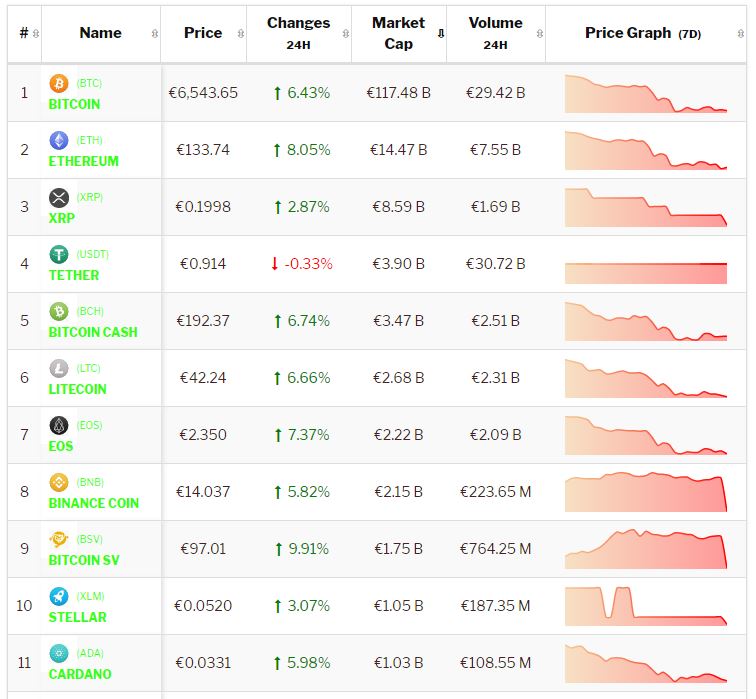Click the Bitcoin Cash green icon
Screen dimensions: 756x699
pyautogui.click(x=58, y=311)
